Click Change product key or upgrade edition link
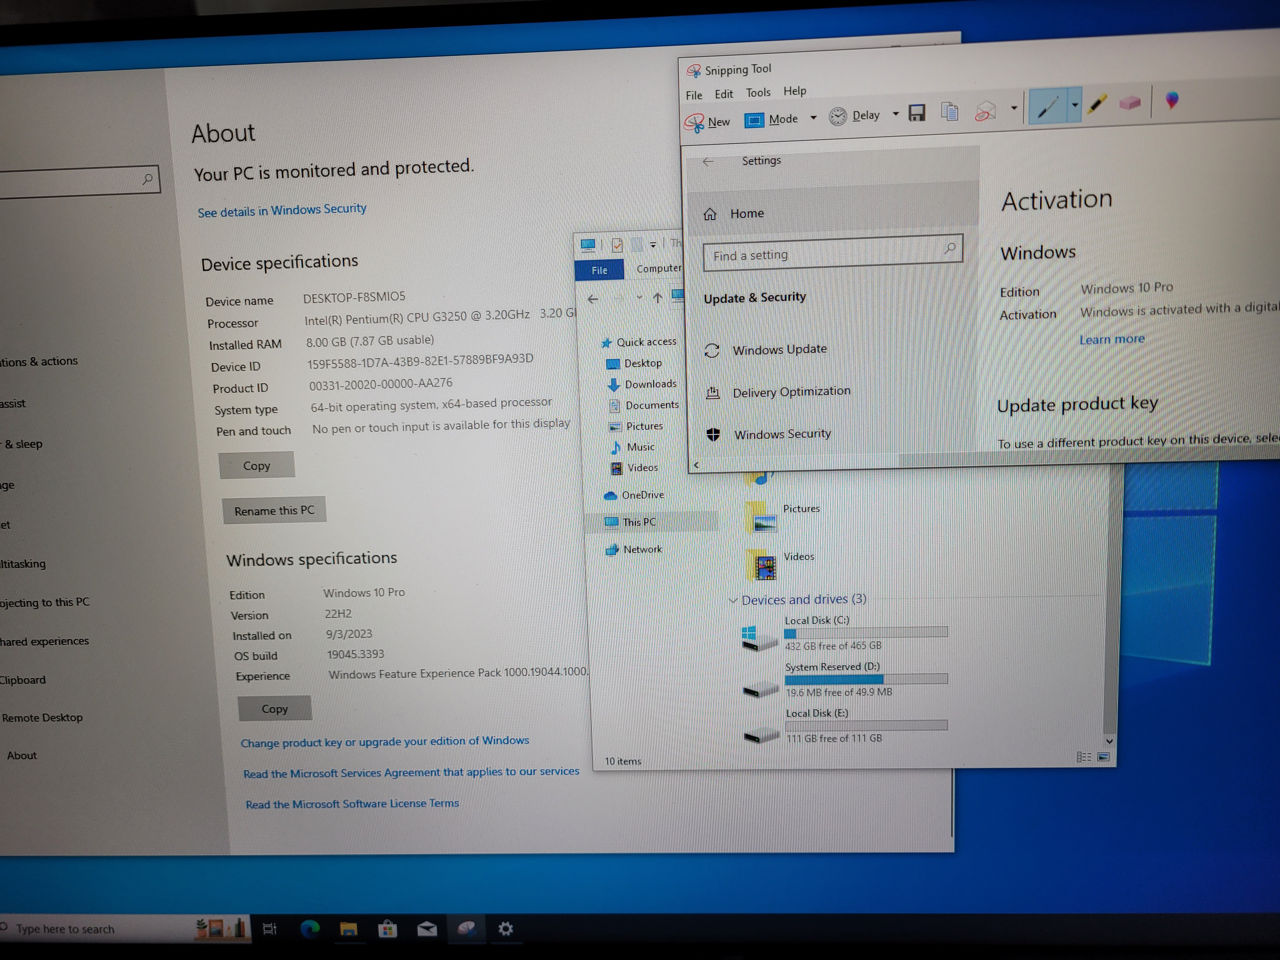1280x960 pixels. coord(385,742)
